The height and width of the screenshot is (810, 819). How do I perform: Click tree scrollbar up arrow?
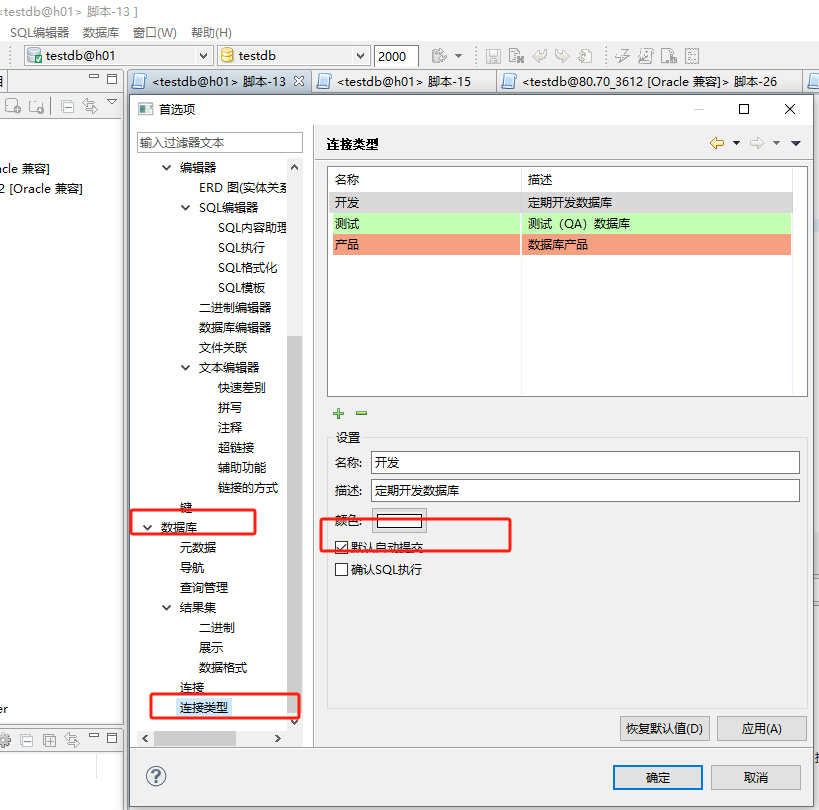pos(295,167)
